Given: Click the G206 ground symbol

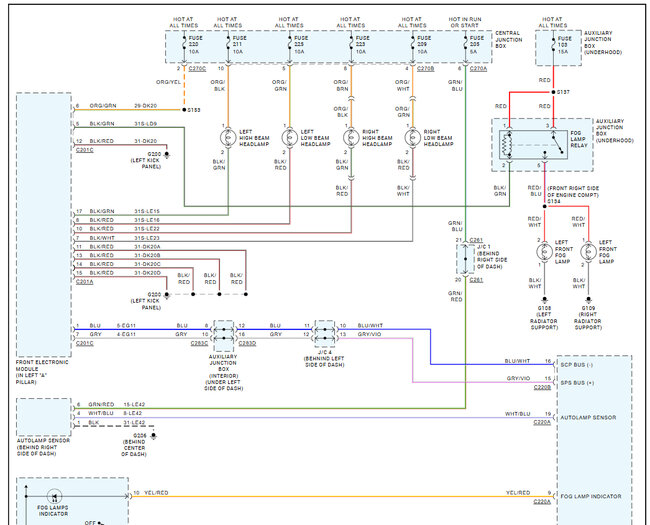Looking at the screenshot, I should pos(153,436).
